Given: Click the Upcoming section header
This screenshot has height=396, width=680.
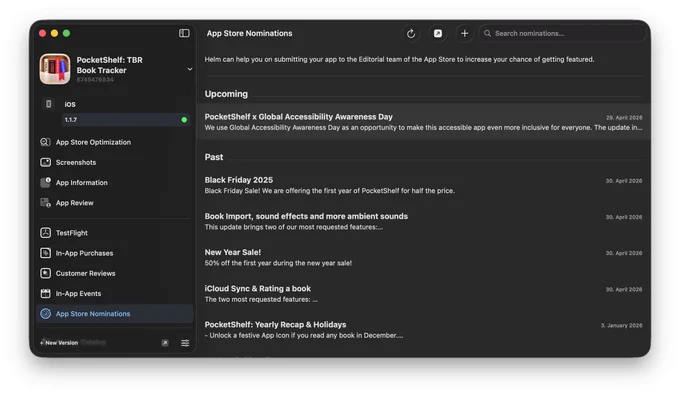Looking at the screenshot, I should [226, 94].
